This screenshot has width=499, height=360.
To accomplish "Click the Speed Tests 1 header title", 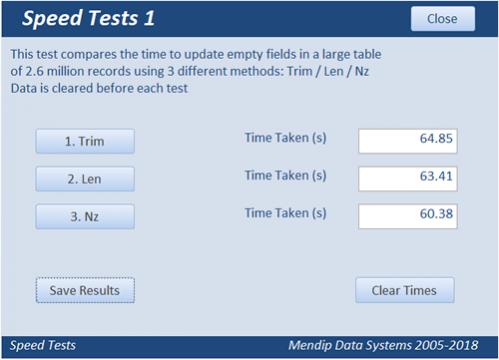I will [88, 18].
